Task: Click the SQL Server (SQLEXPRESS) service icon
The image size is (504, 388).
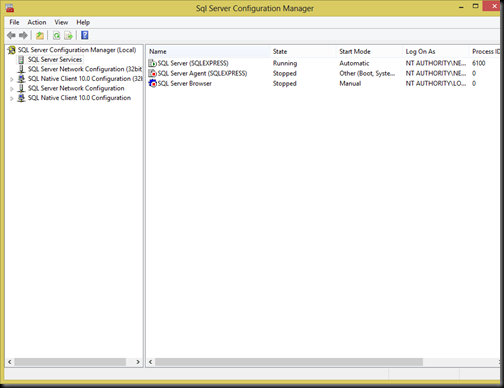Action: click(x=152, y=63)
